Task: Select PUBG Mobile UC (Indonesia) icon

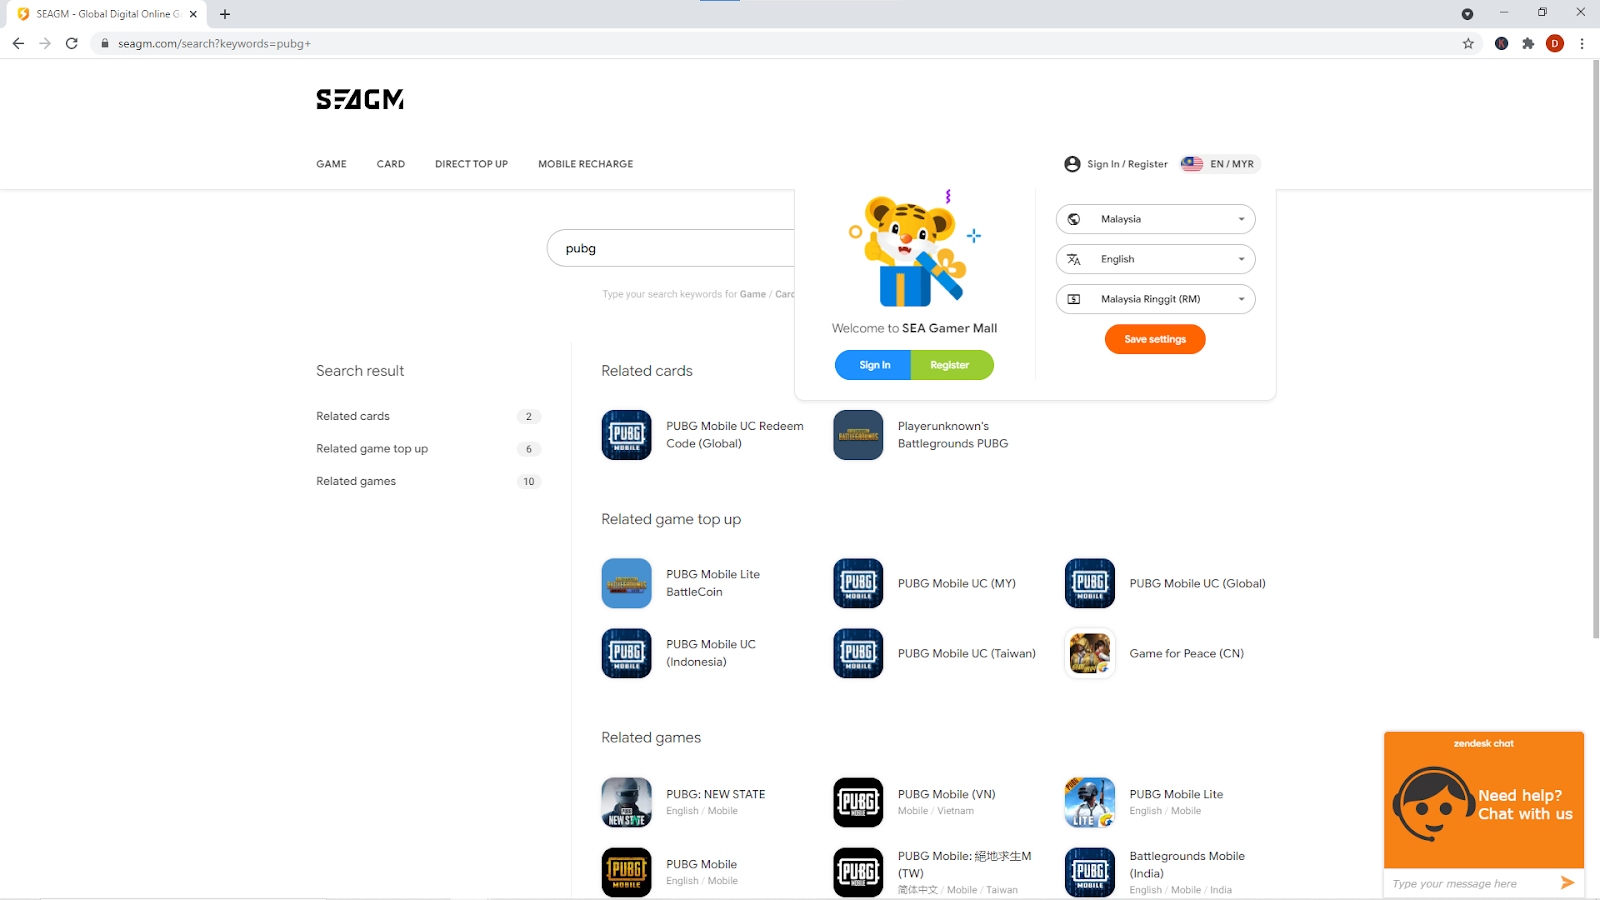Action: coord(627,653)
